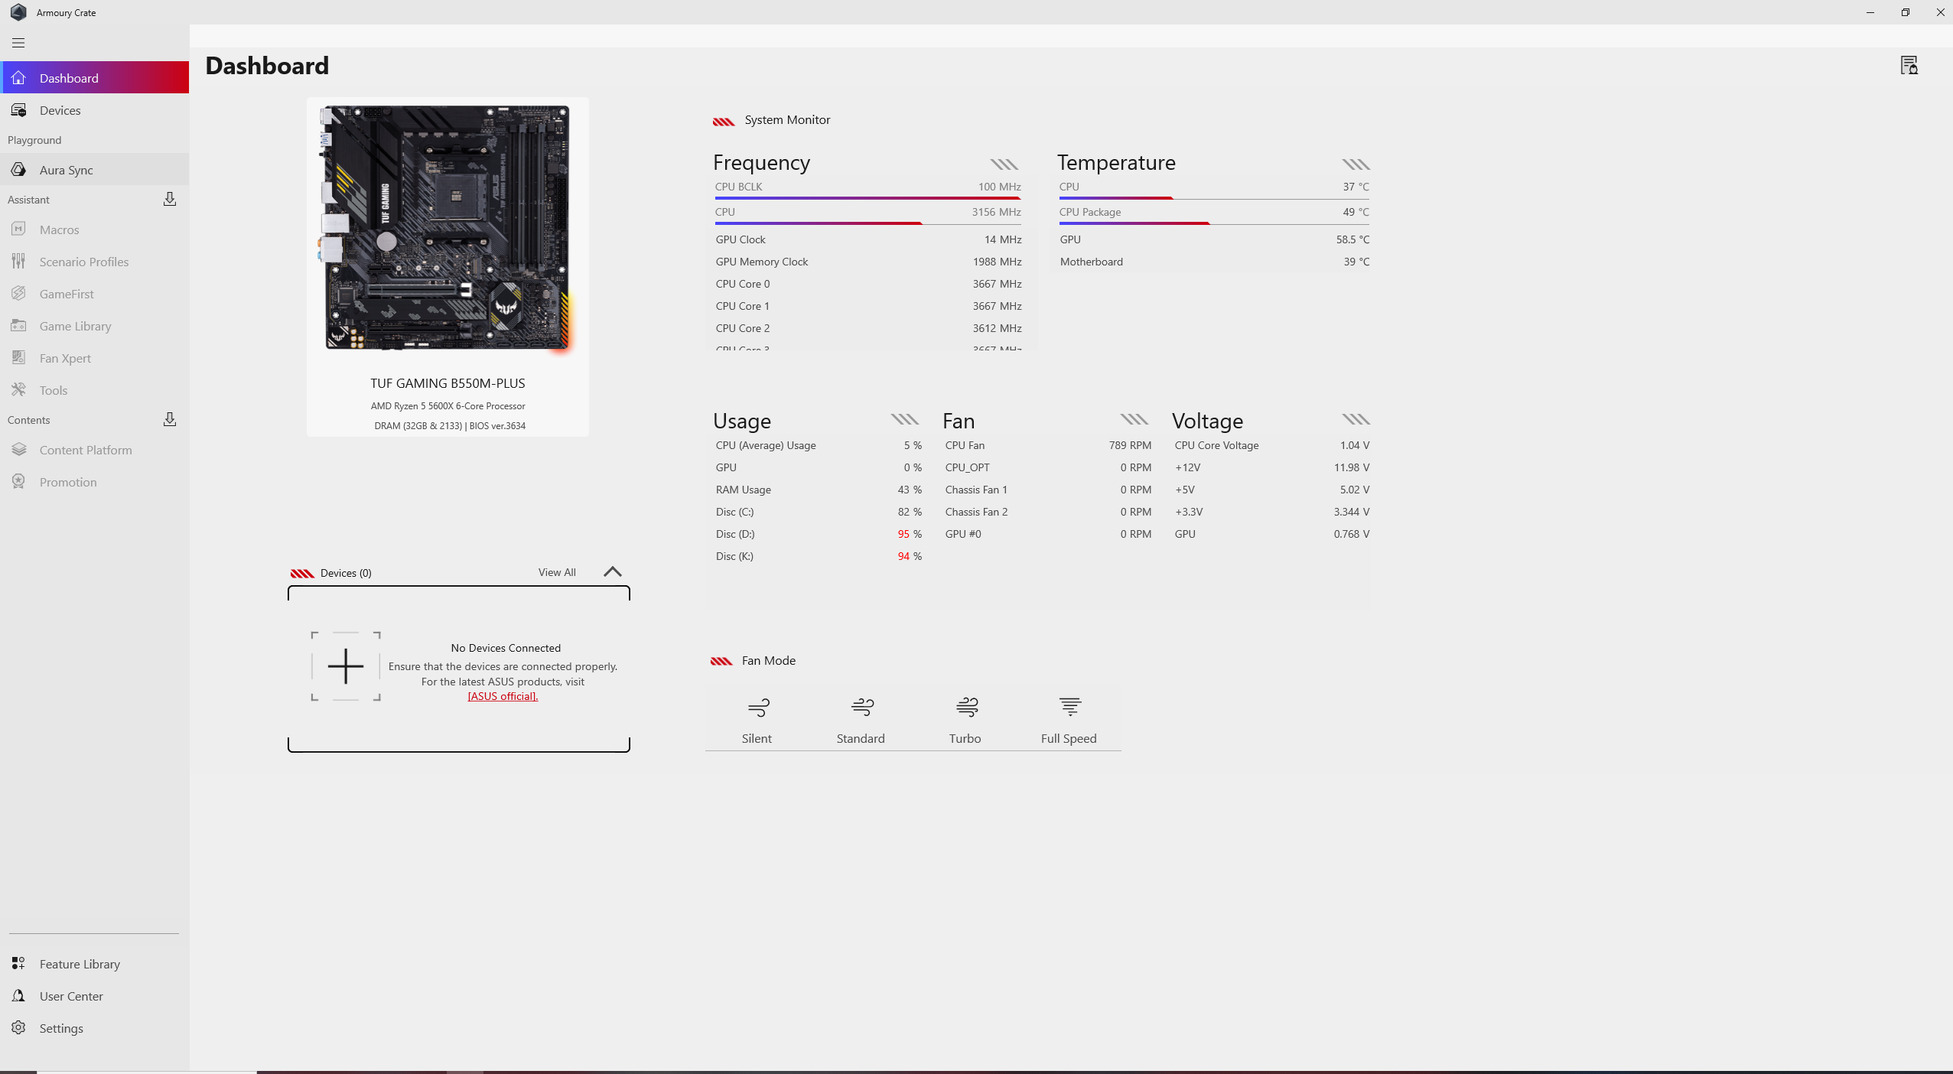Image resolution: width=1953 pixels, height=1074 pixels.
Task: Select Standard fan mode
Action: coord(861,721)
